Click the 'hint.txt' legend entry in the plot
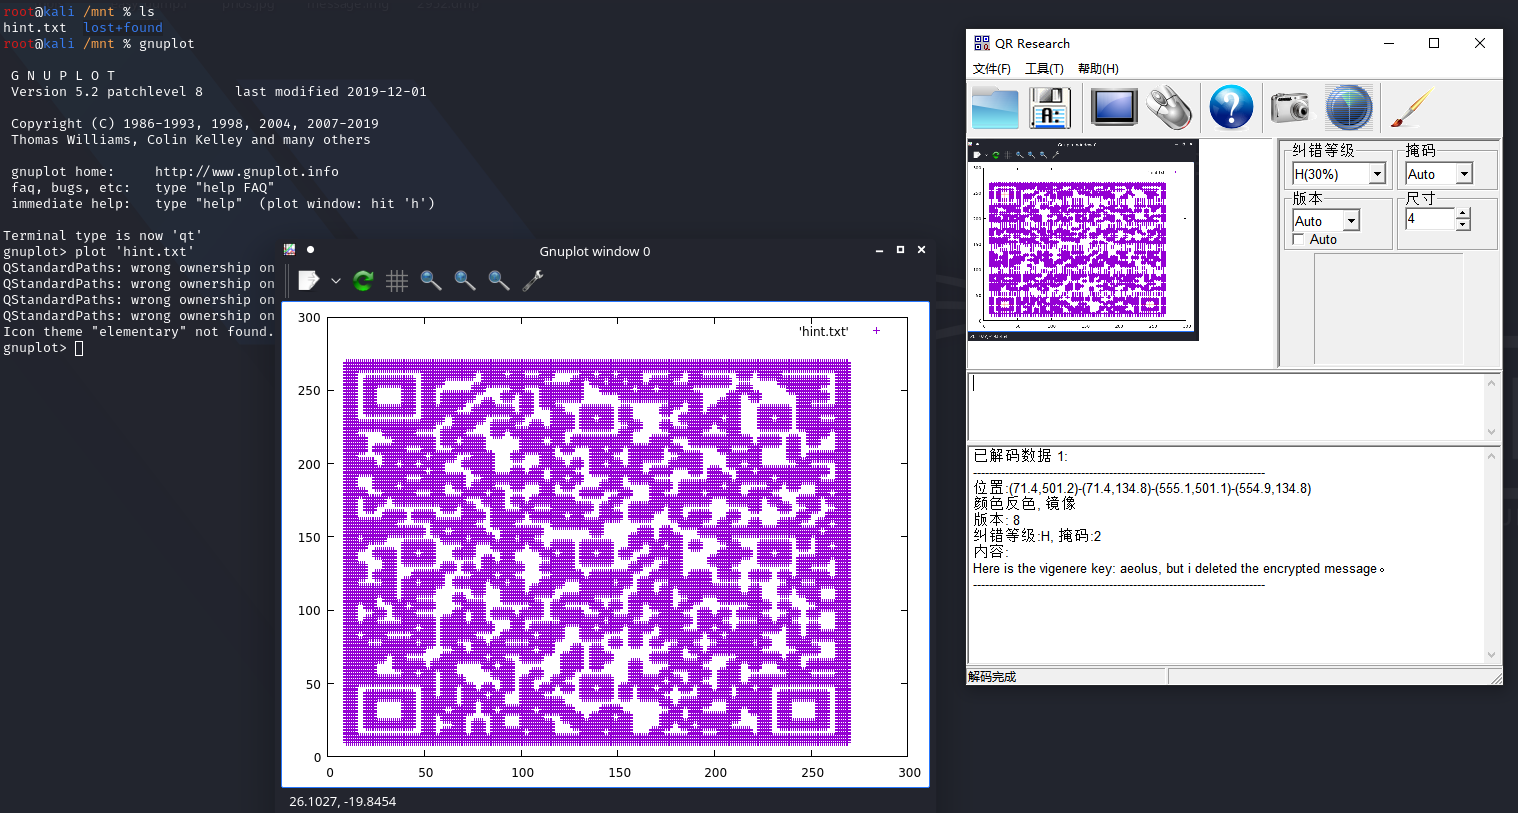 pyautogui.click(x=824, y=331)
